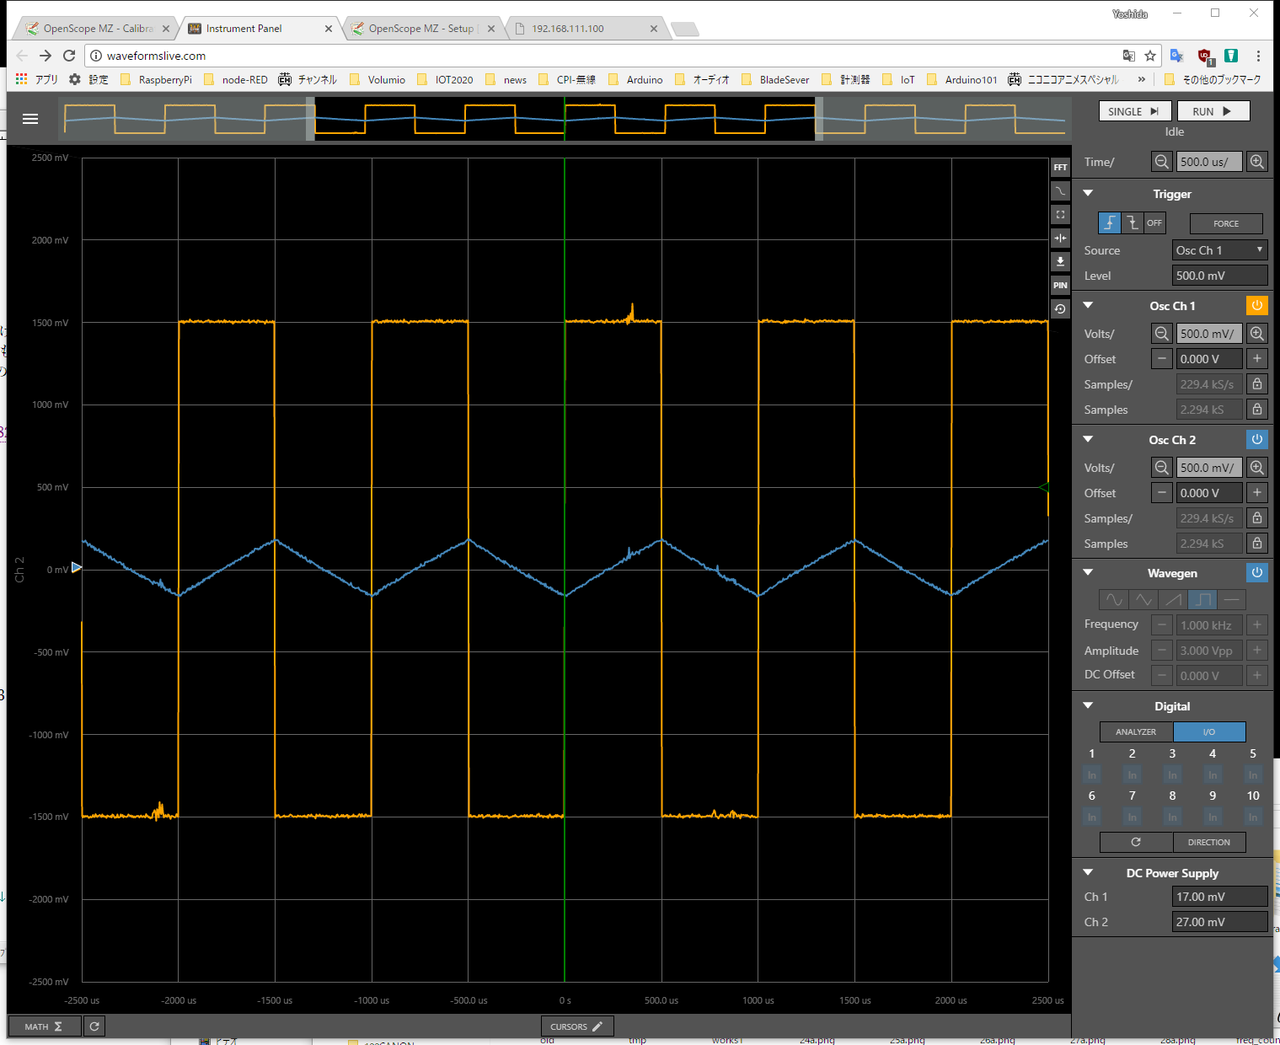Image resolution: width=1280 pixels, height=1045 pixels.
Task: Click the trigger Level input field
Action: click(1219, 276)
